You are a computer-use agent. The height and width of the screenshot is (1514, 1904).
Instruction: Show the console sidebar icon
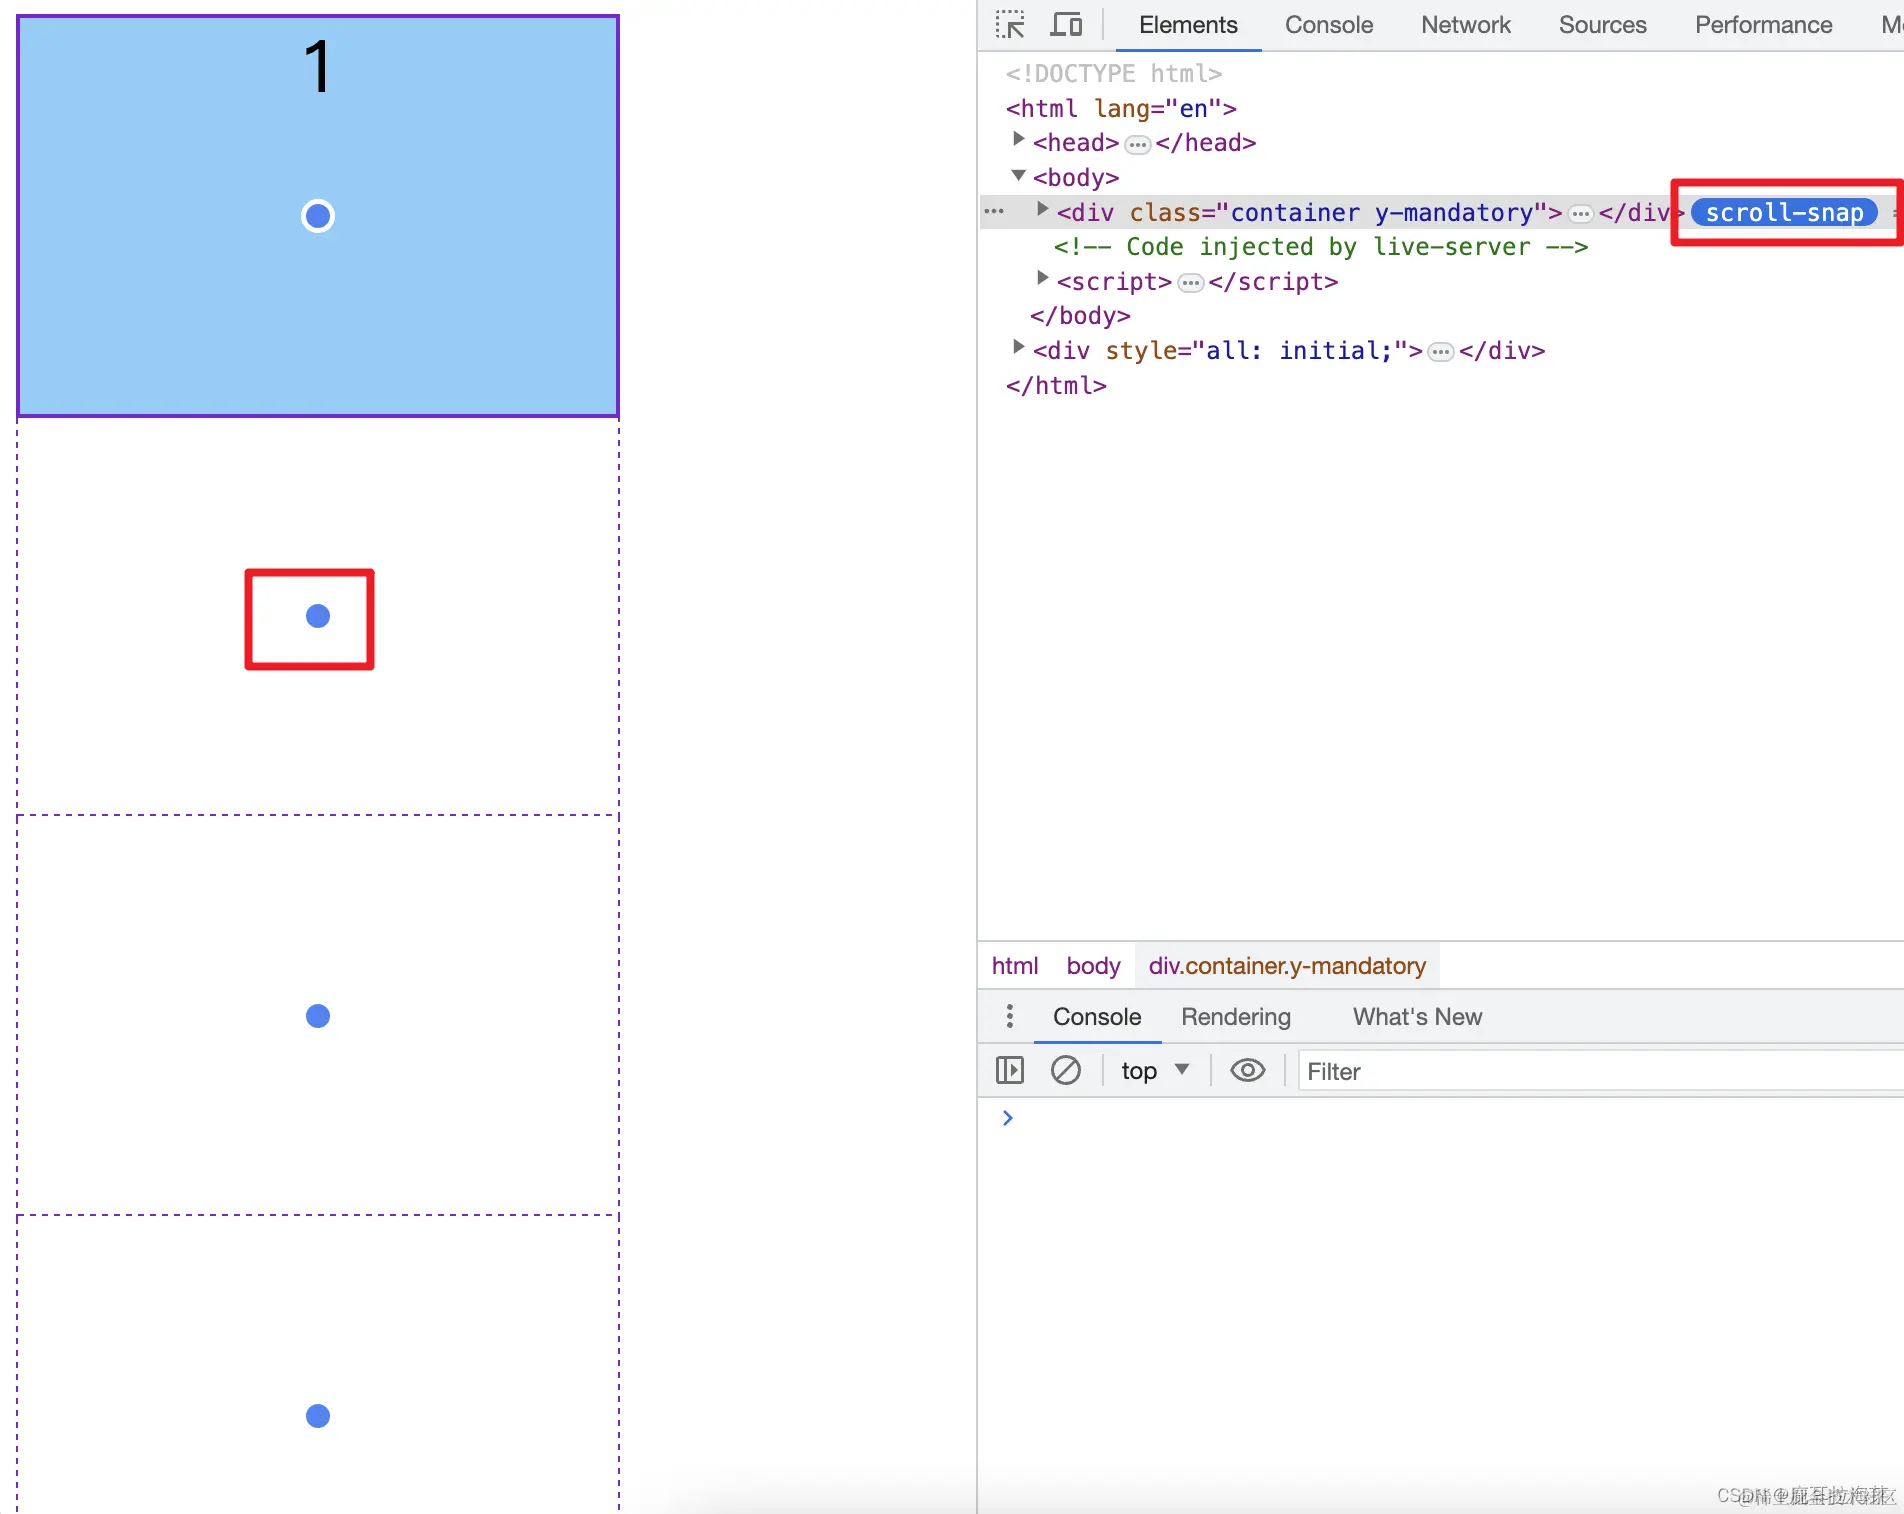coord(1010,1070)
